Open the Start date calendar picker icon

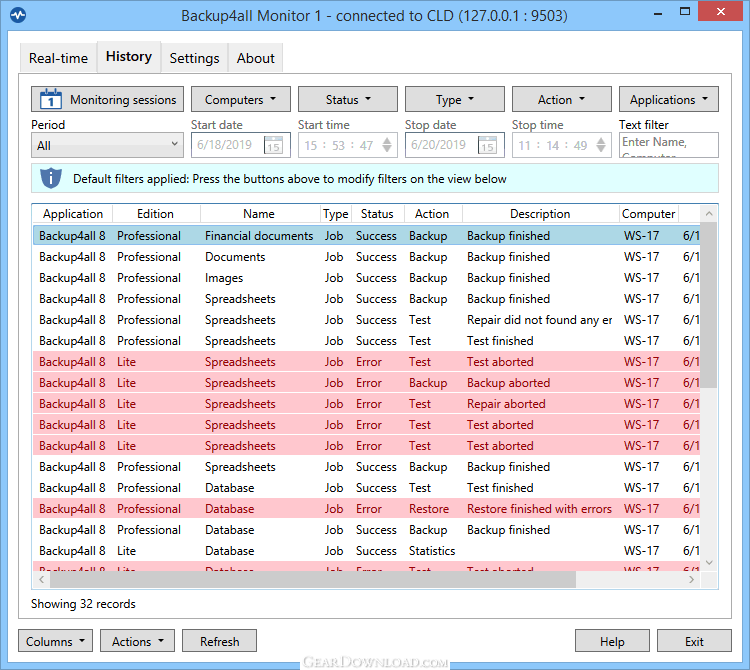pos(274,145)
